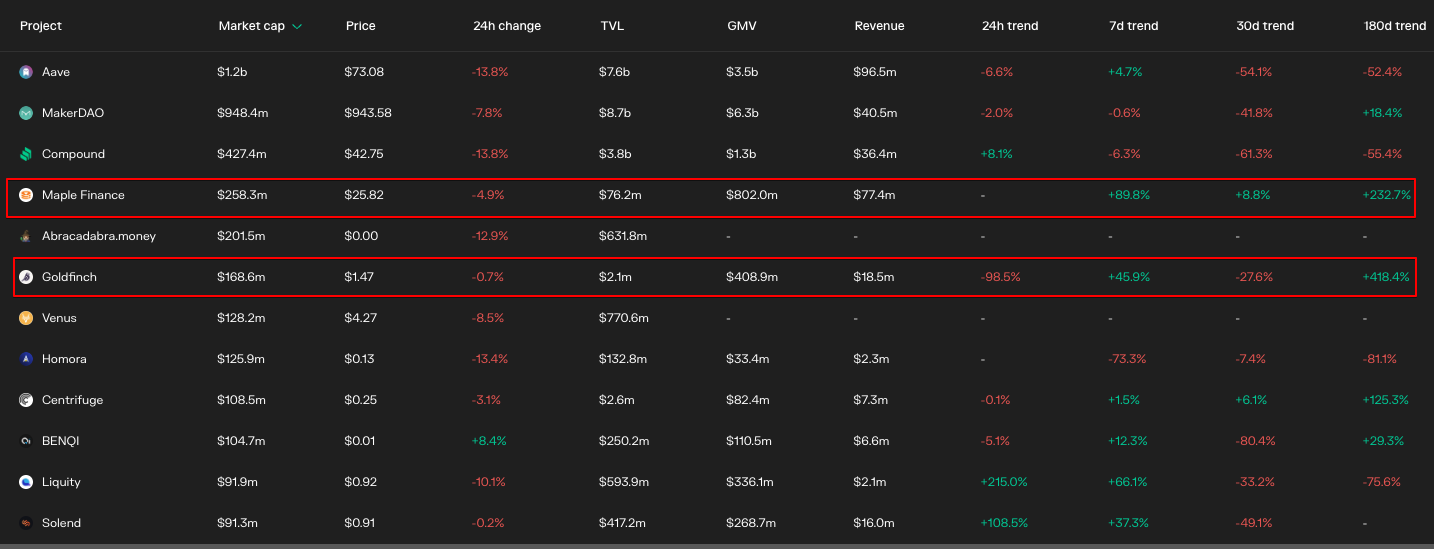Sort by 7d trend column header
1434x549 pixels.
pyautogui.click(x=1133, y=26)
